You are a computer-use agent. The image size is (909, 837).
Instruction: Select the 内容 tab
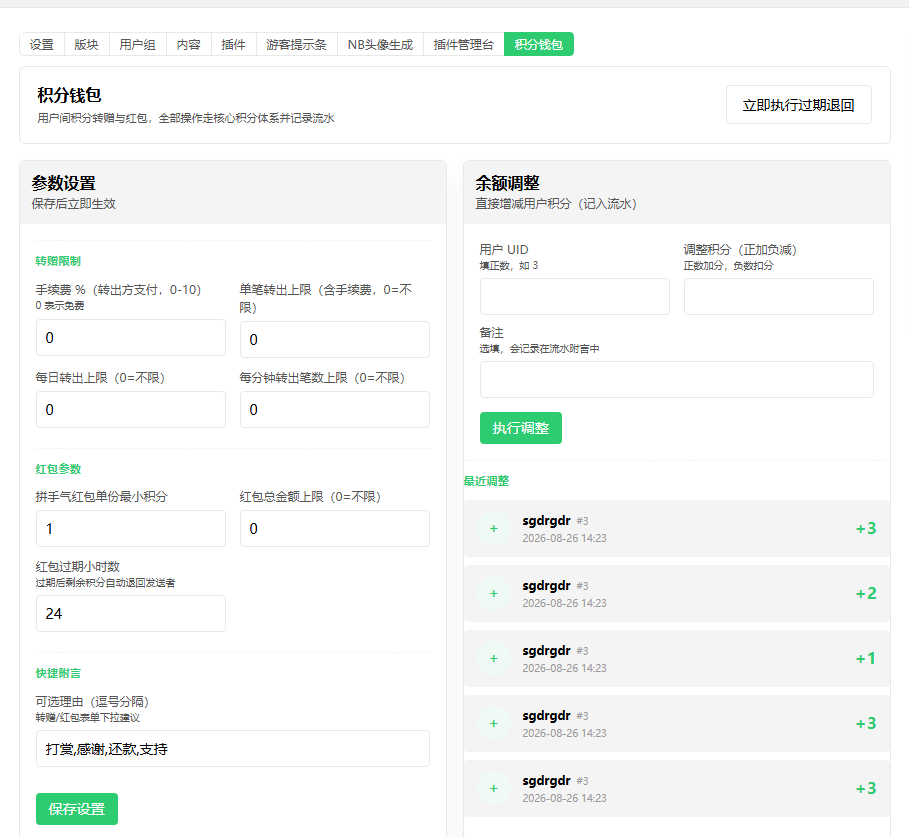pyautogui.click(x=188, y=45)
